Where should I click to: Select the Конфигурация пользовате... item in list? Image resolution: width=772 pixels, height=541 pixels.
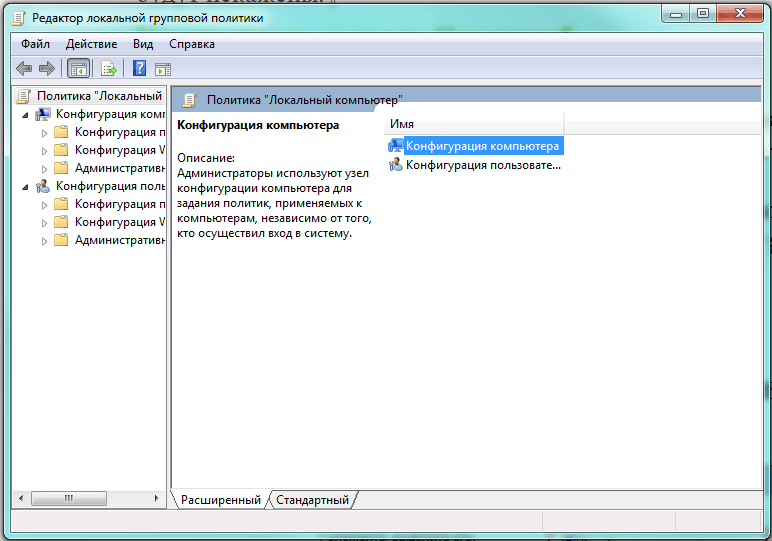pos(476,165)
